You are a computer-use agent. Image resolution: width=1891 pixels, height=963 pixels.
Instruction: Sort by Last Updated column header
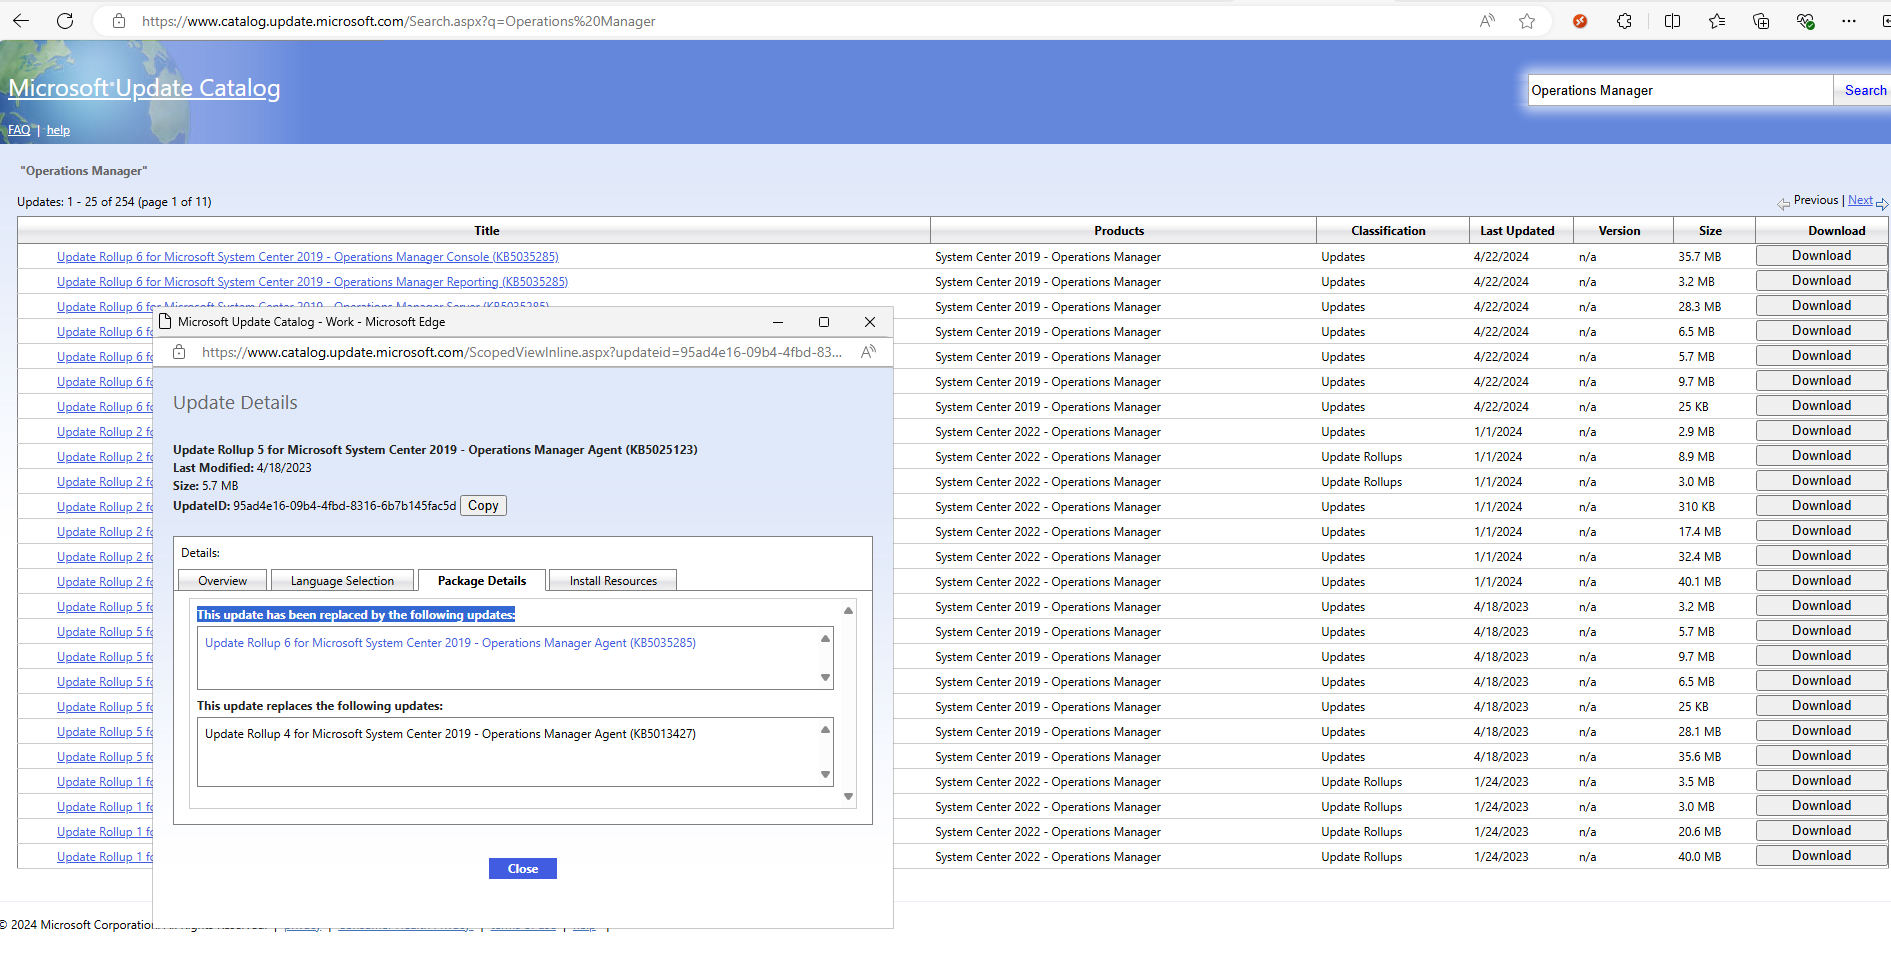point(1517,231)
